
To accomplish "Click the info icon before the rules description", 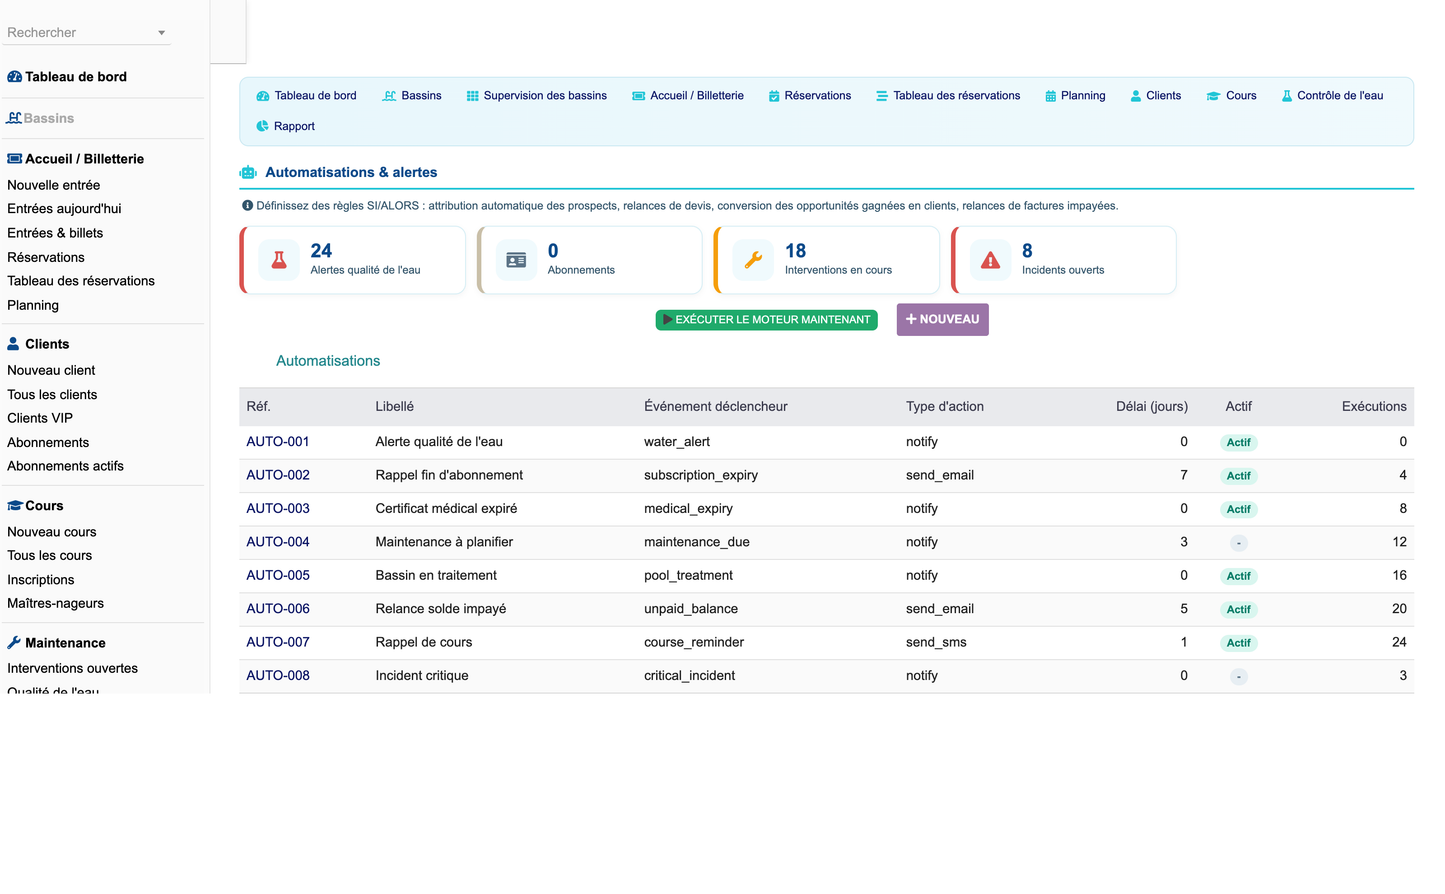I will tap(247, 206).
